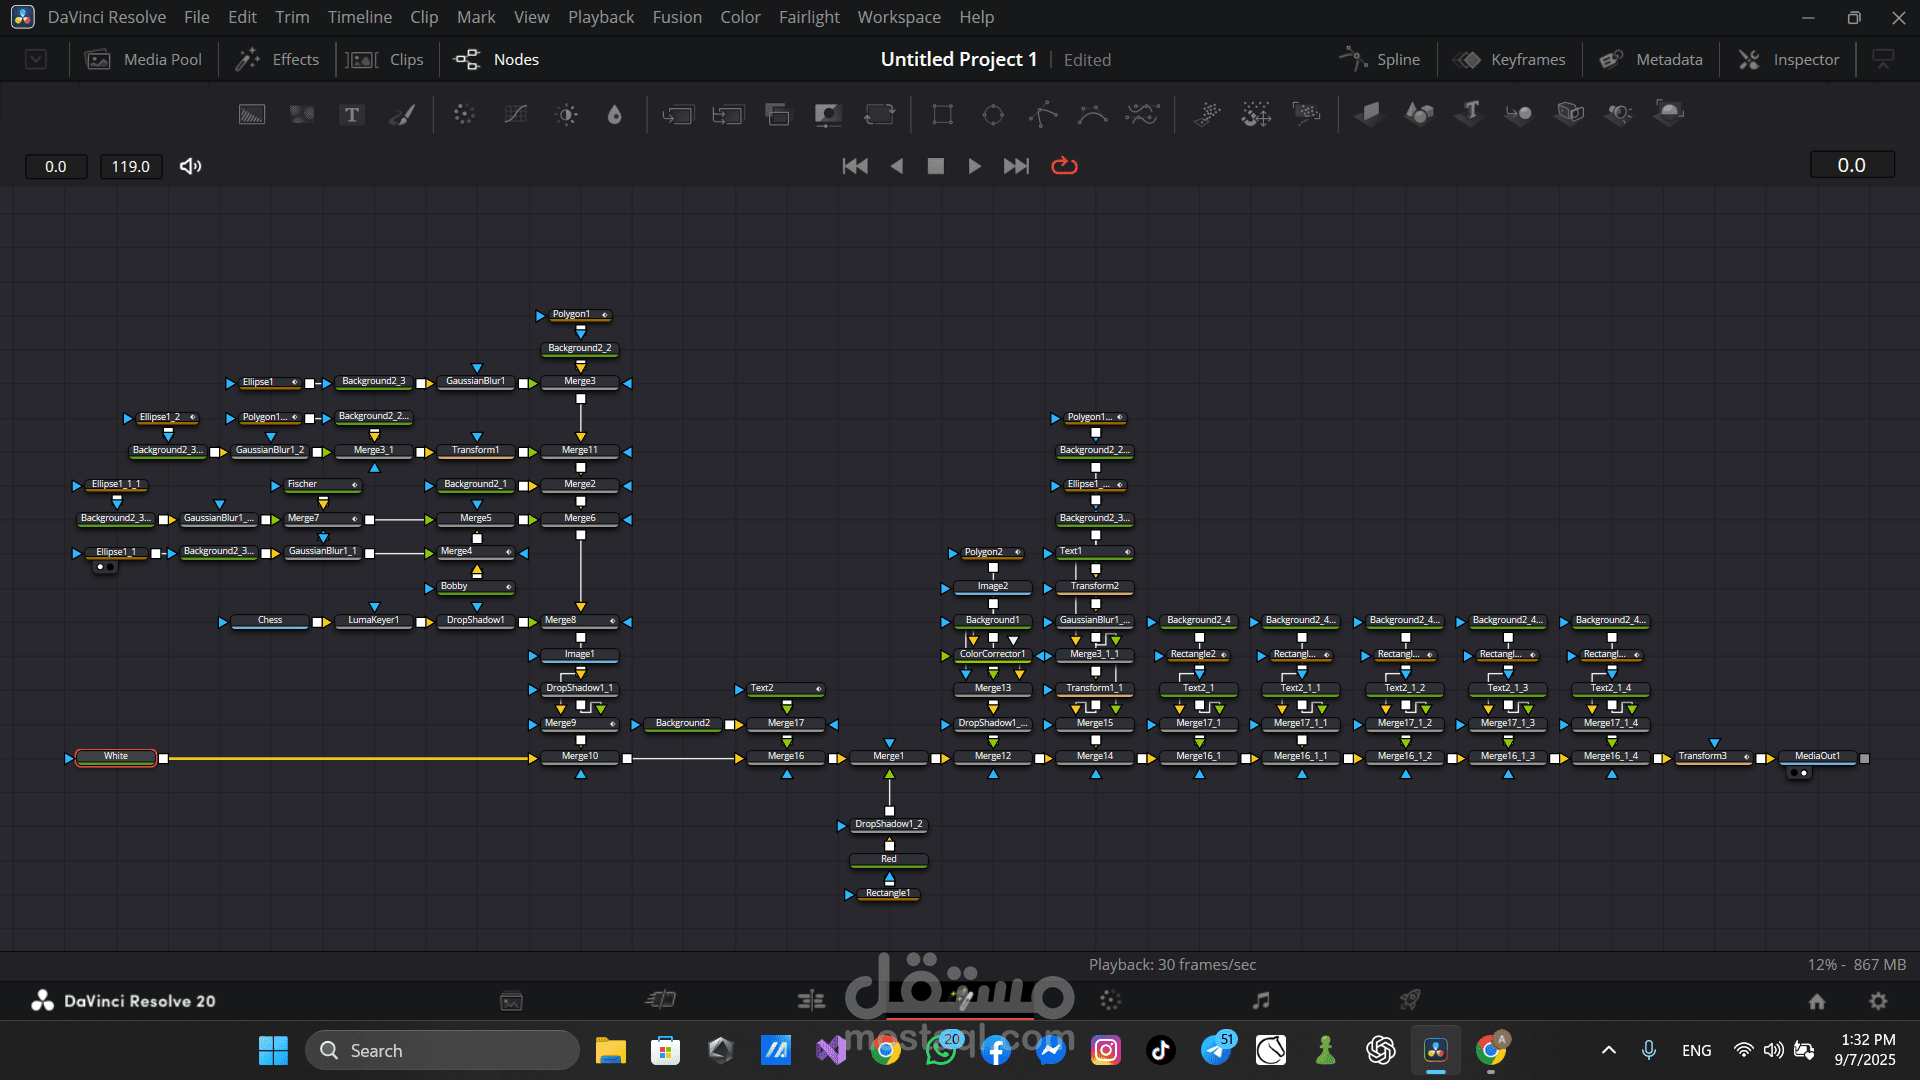This screenshot has width=1920, height=1080.
Task: Open the Workspace menu
Action: point(898,17)
